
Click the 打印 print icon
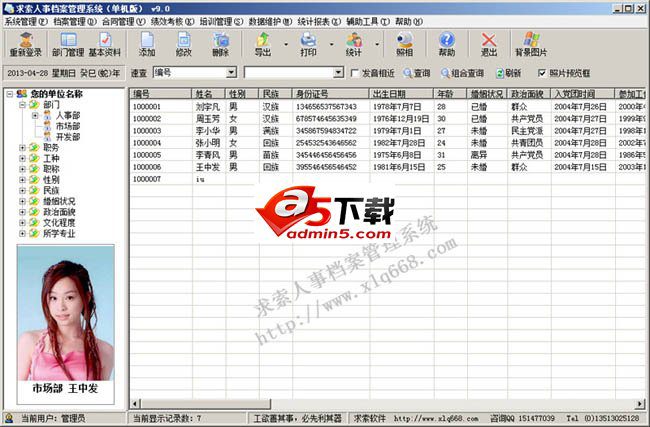pyautogui.click(x=308, y=44)
